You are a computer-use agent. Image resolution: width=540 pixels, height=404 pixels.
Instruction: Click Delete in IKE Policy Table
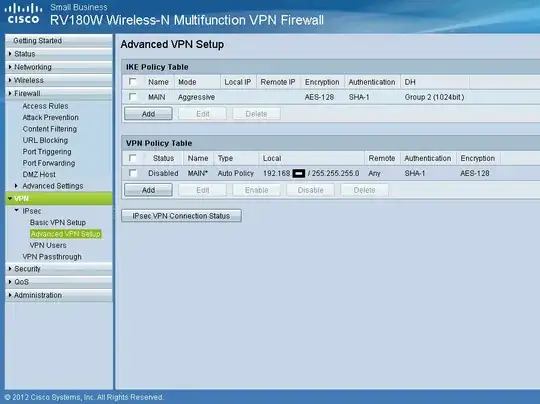click(256, 114)
